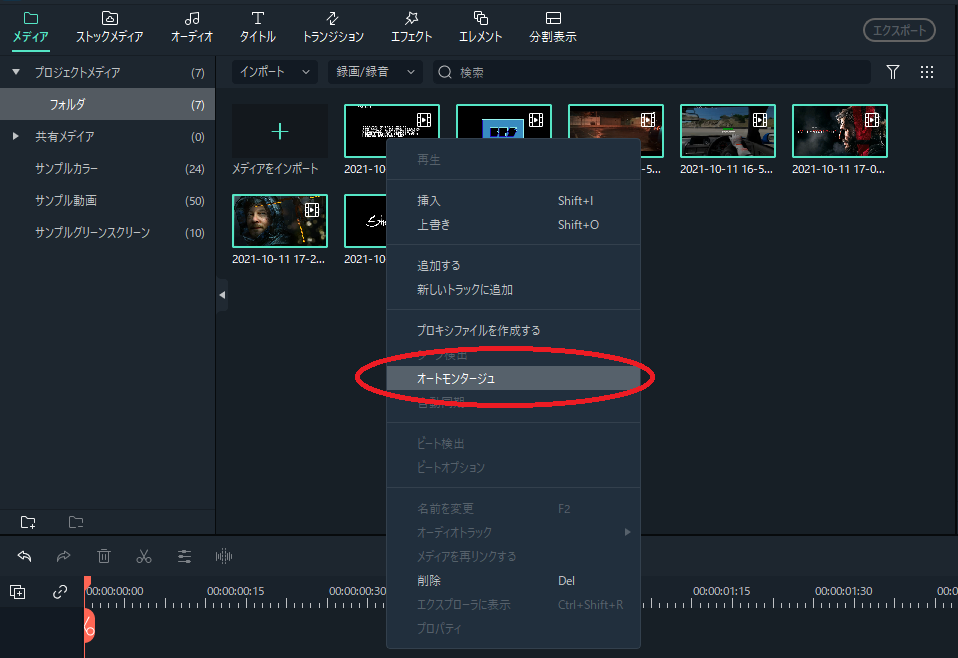Image resolution: width=958 pixels, height=658 pixels.
Task: Select the racing car video thumbnail
Action: (728, 131)
